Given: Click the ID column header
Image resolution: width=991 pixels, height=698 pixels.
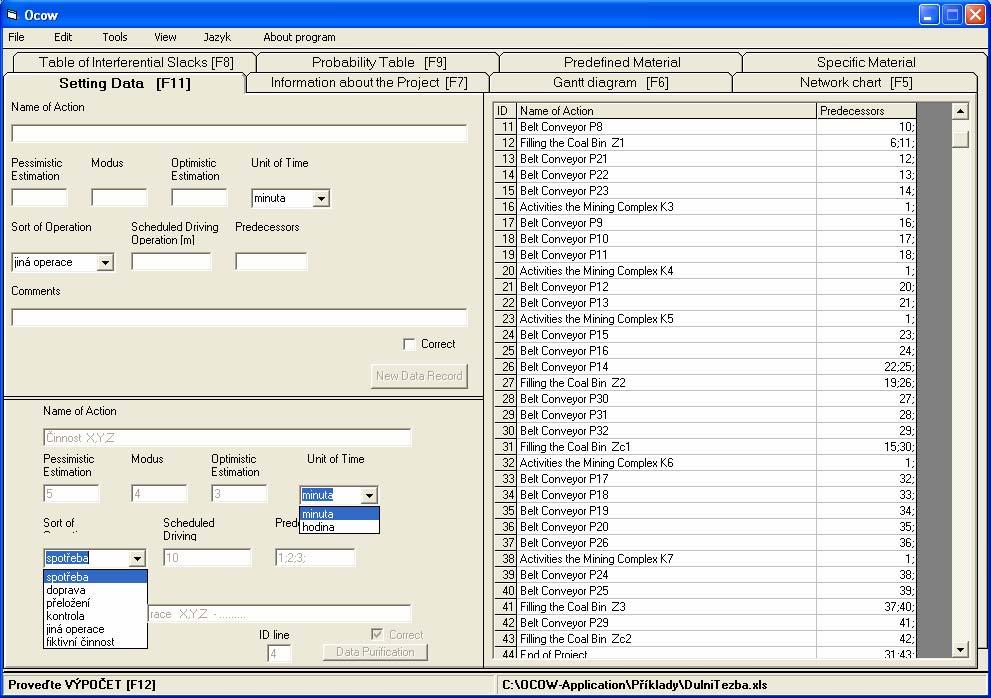Looking at the screenshot, I should [x=505, y=111].
